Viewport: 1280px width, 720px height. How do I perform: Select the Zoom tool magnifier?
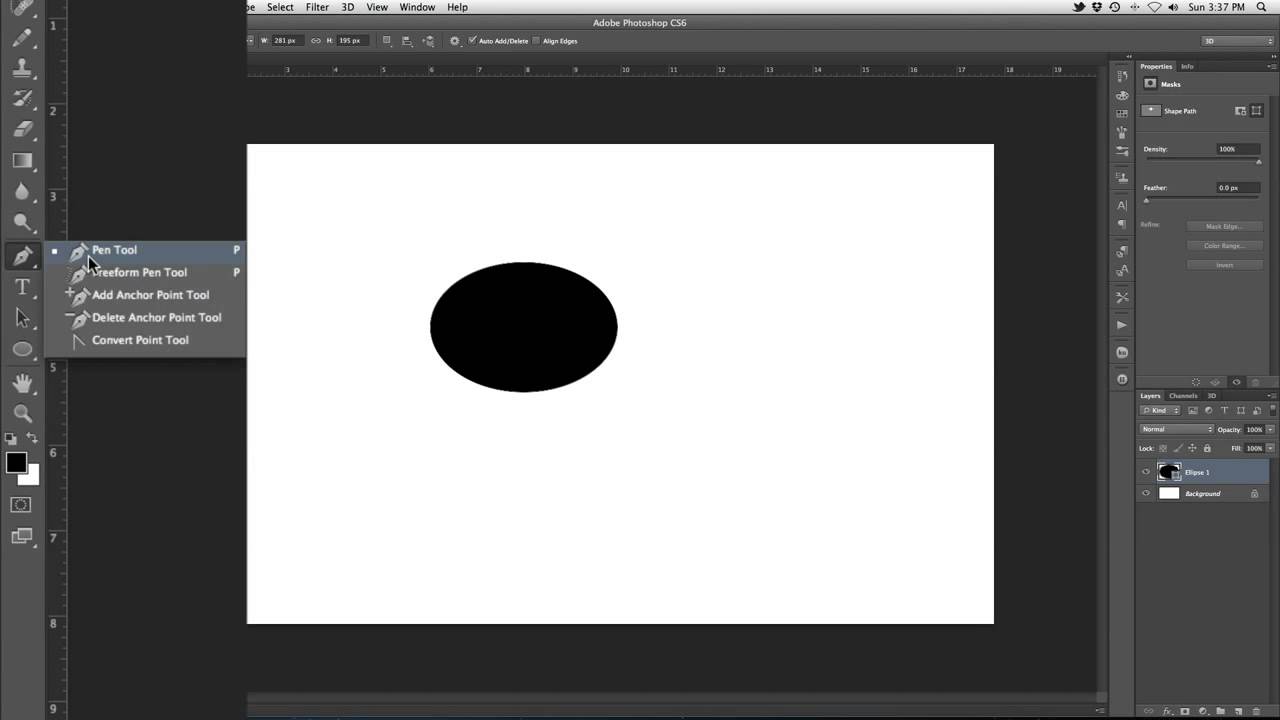point(22,413)
